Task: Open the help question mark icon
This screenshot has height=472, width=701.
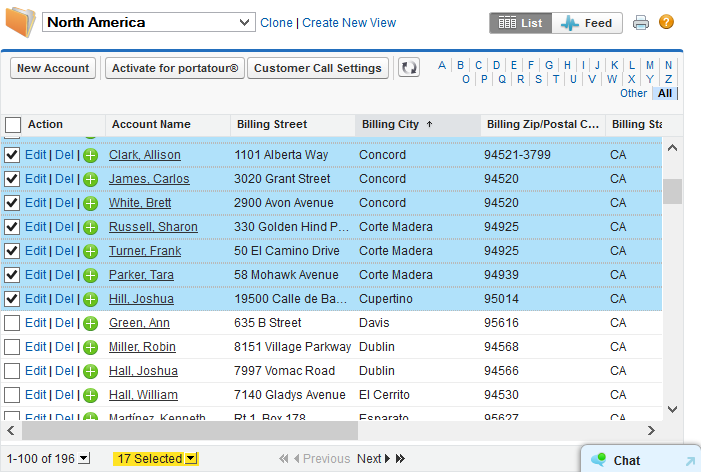Action: [666, 22]
